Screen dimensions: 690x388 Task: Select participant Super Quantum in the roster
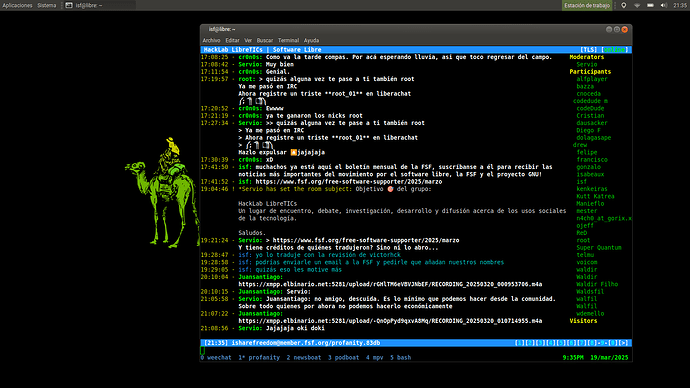[599, 248]
